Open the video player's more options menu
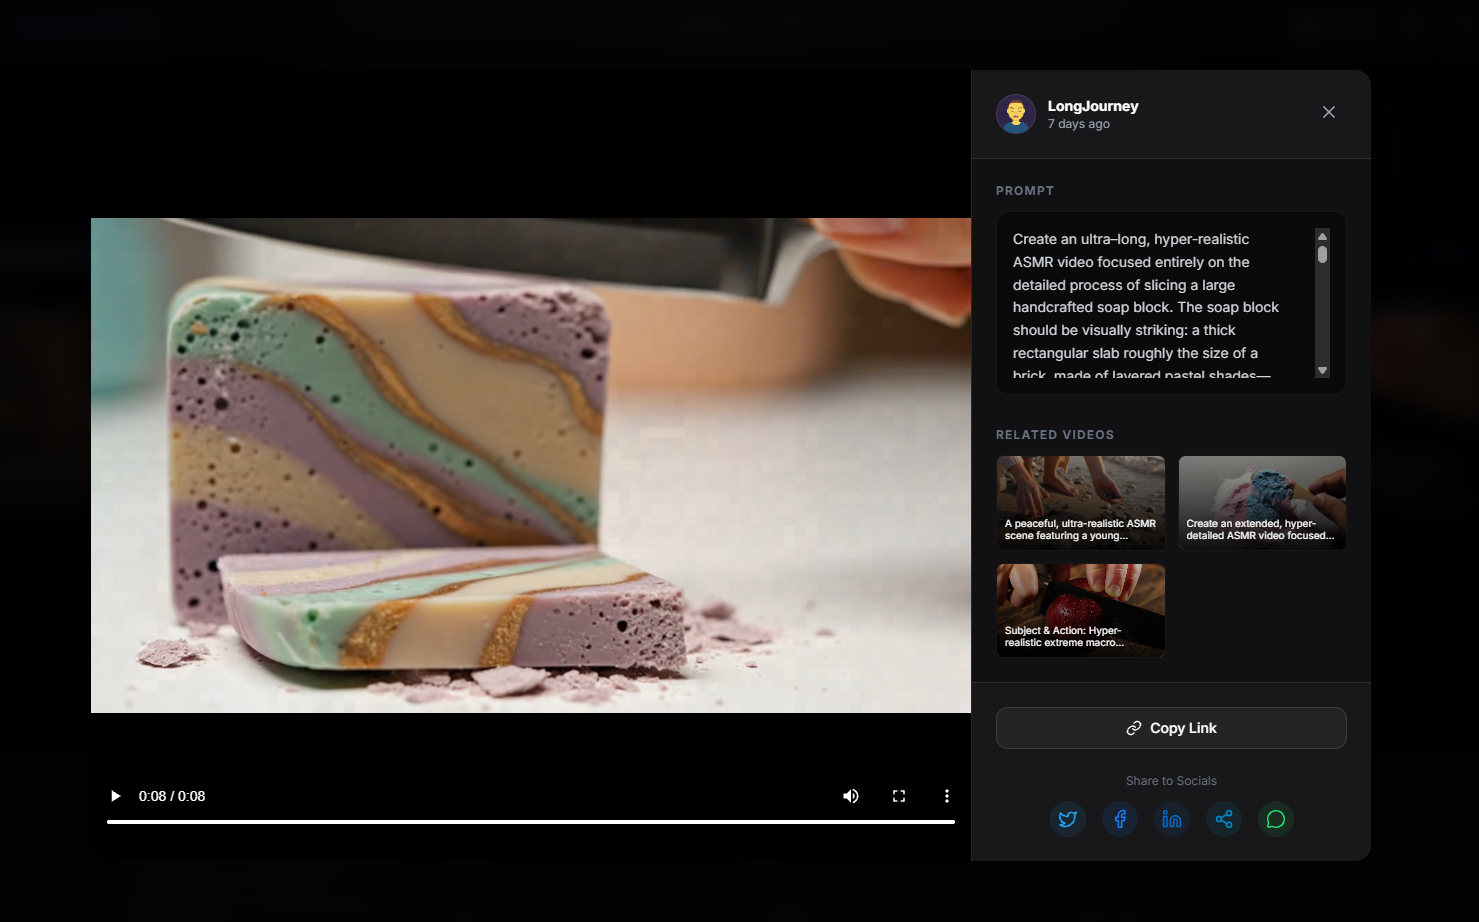1479x922 pixels. coord(946,795)
